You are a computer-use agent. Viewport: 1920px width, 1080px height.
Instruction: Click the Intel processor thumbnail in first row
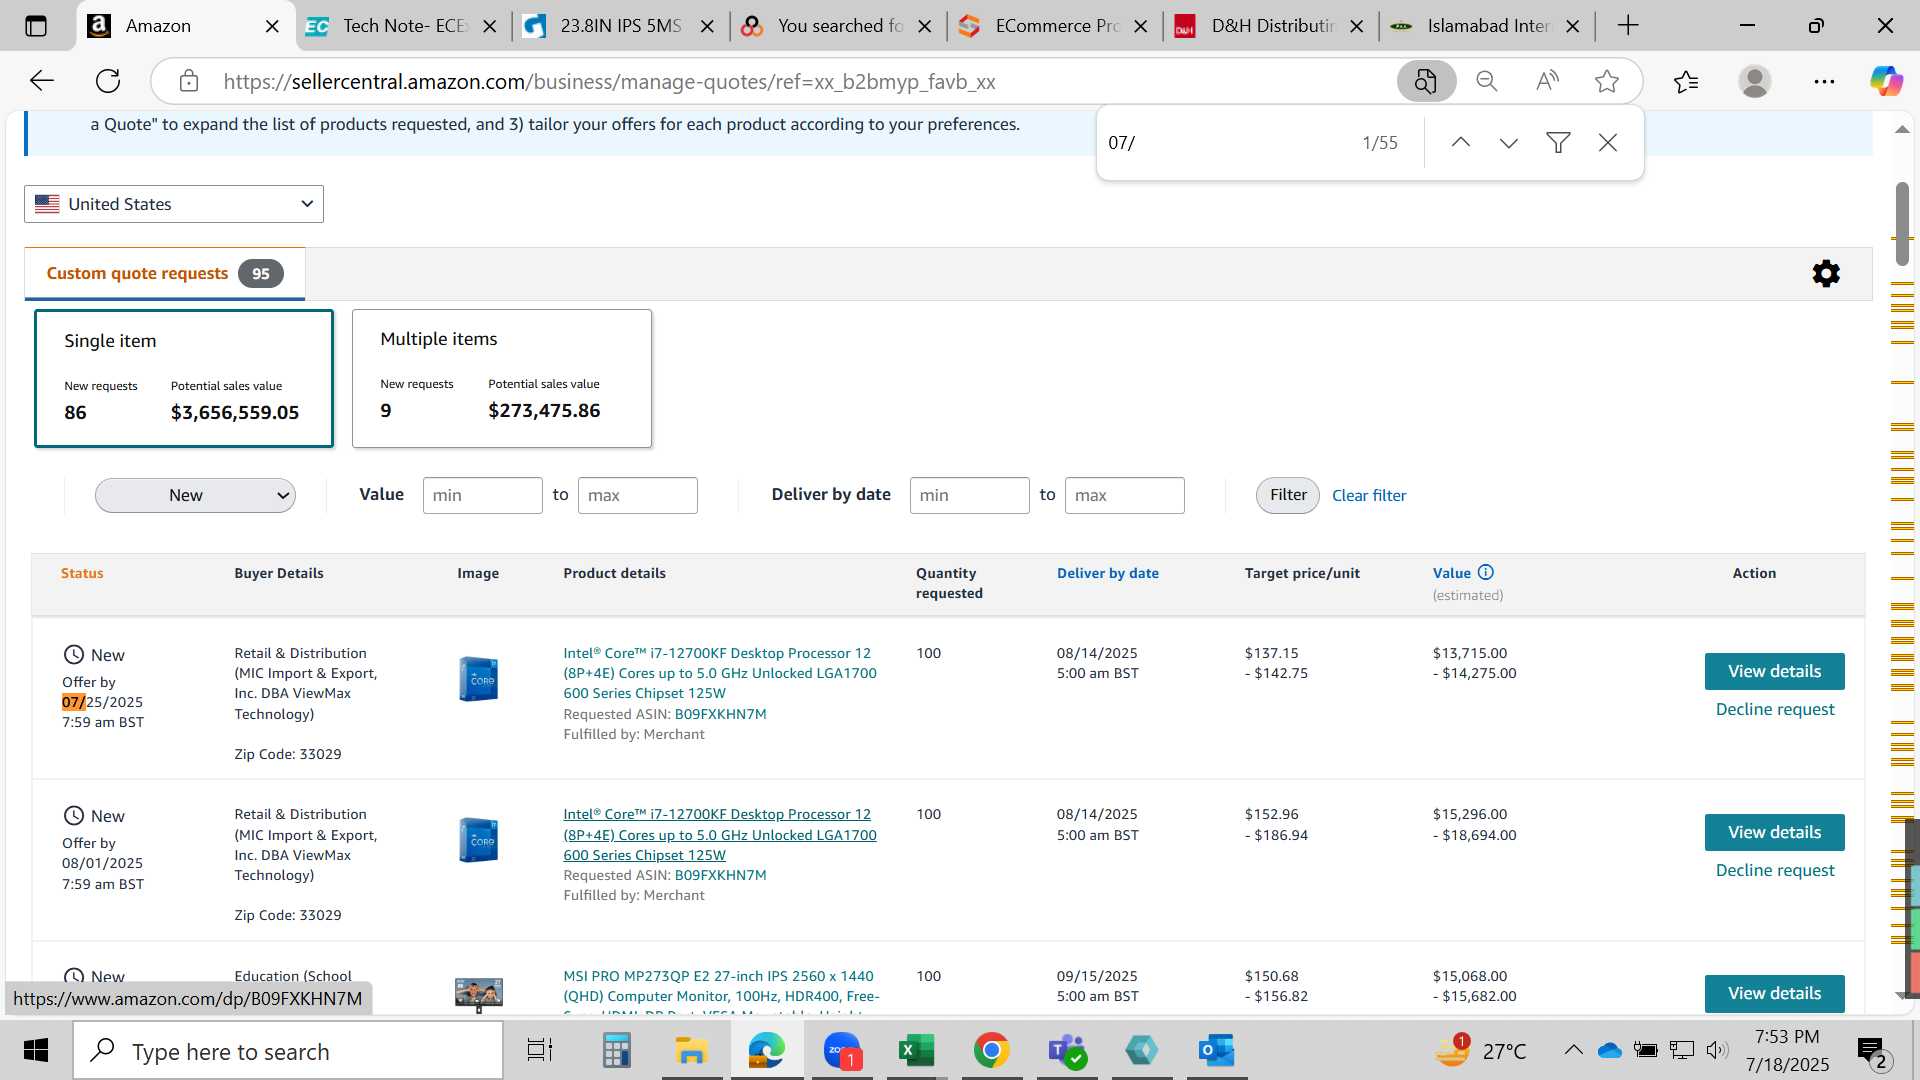(x=478, y=679)
